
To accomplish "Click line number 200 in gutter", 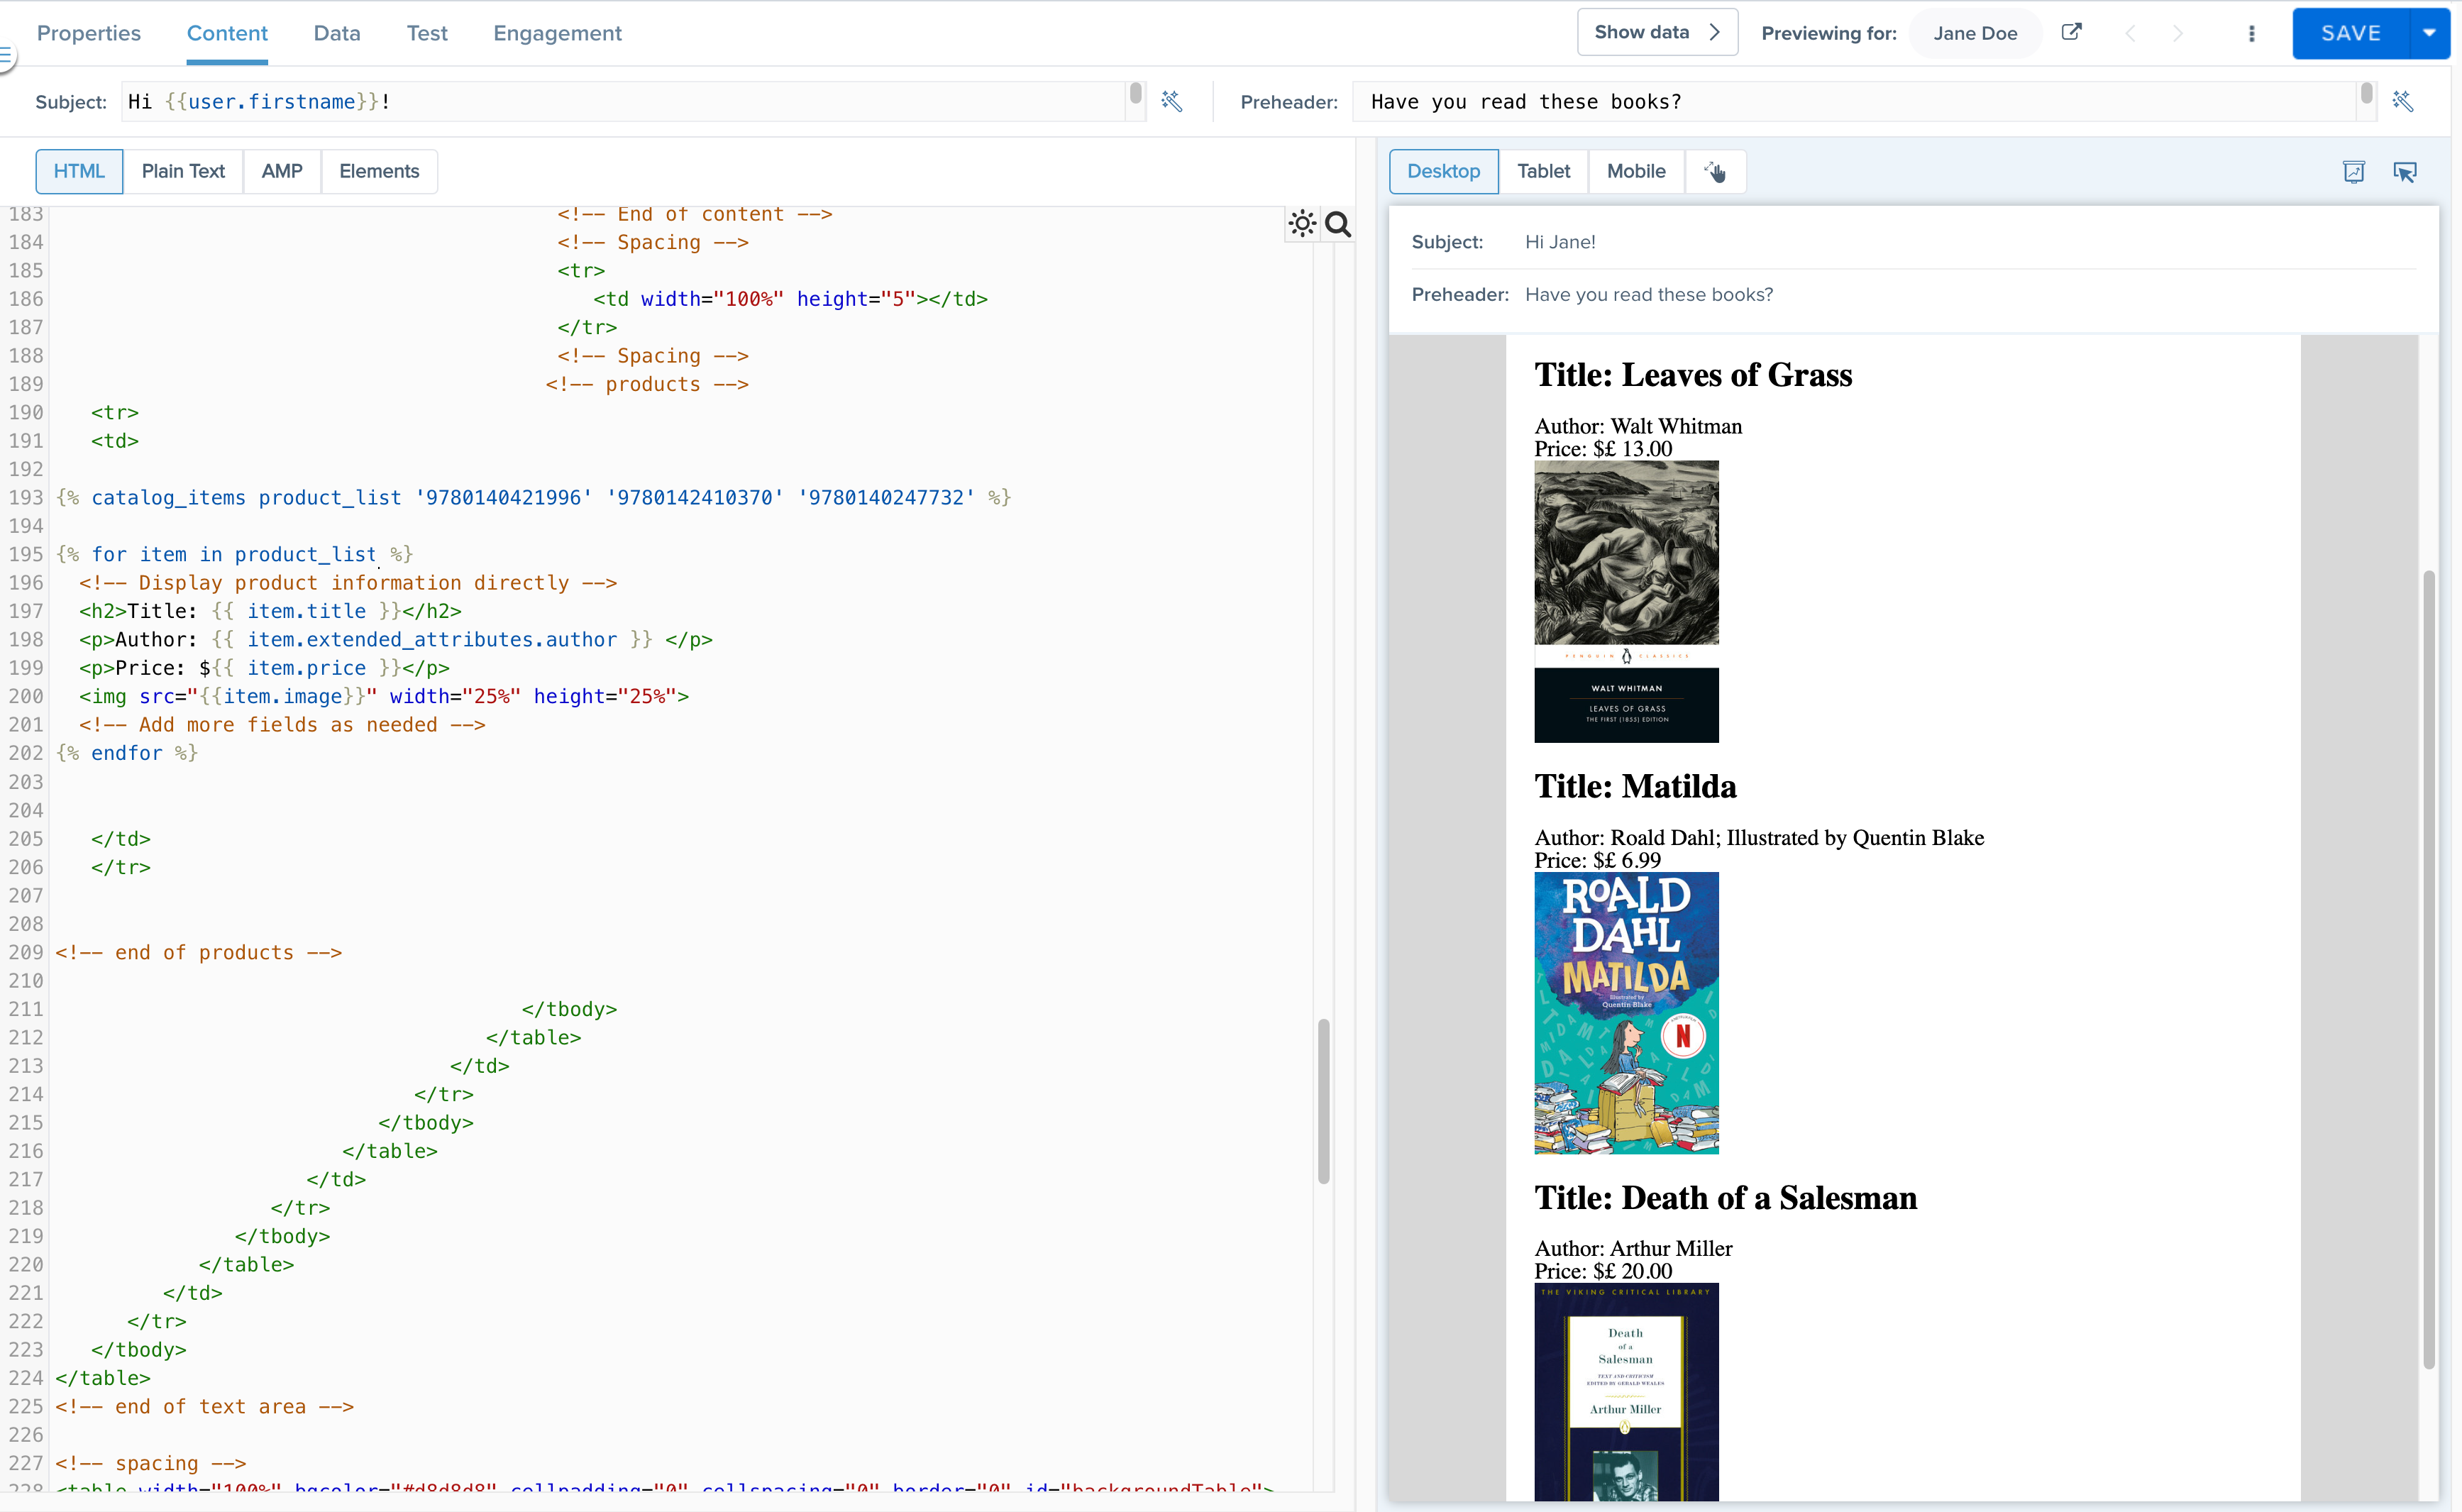I will click(26, 696).
